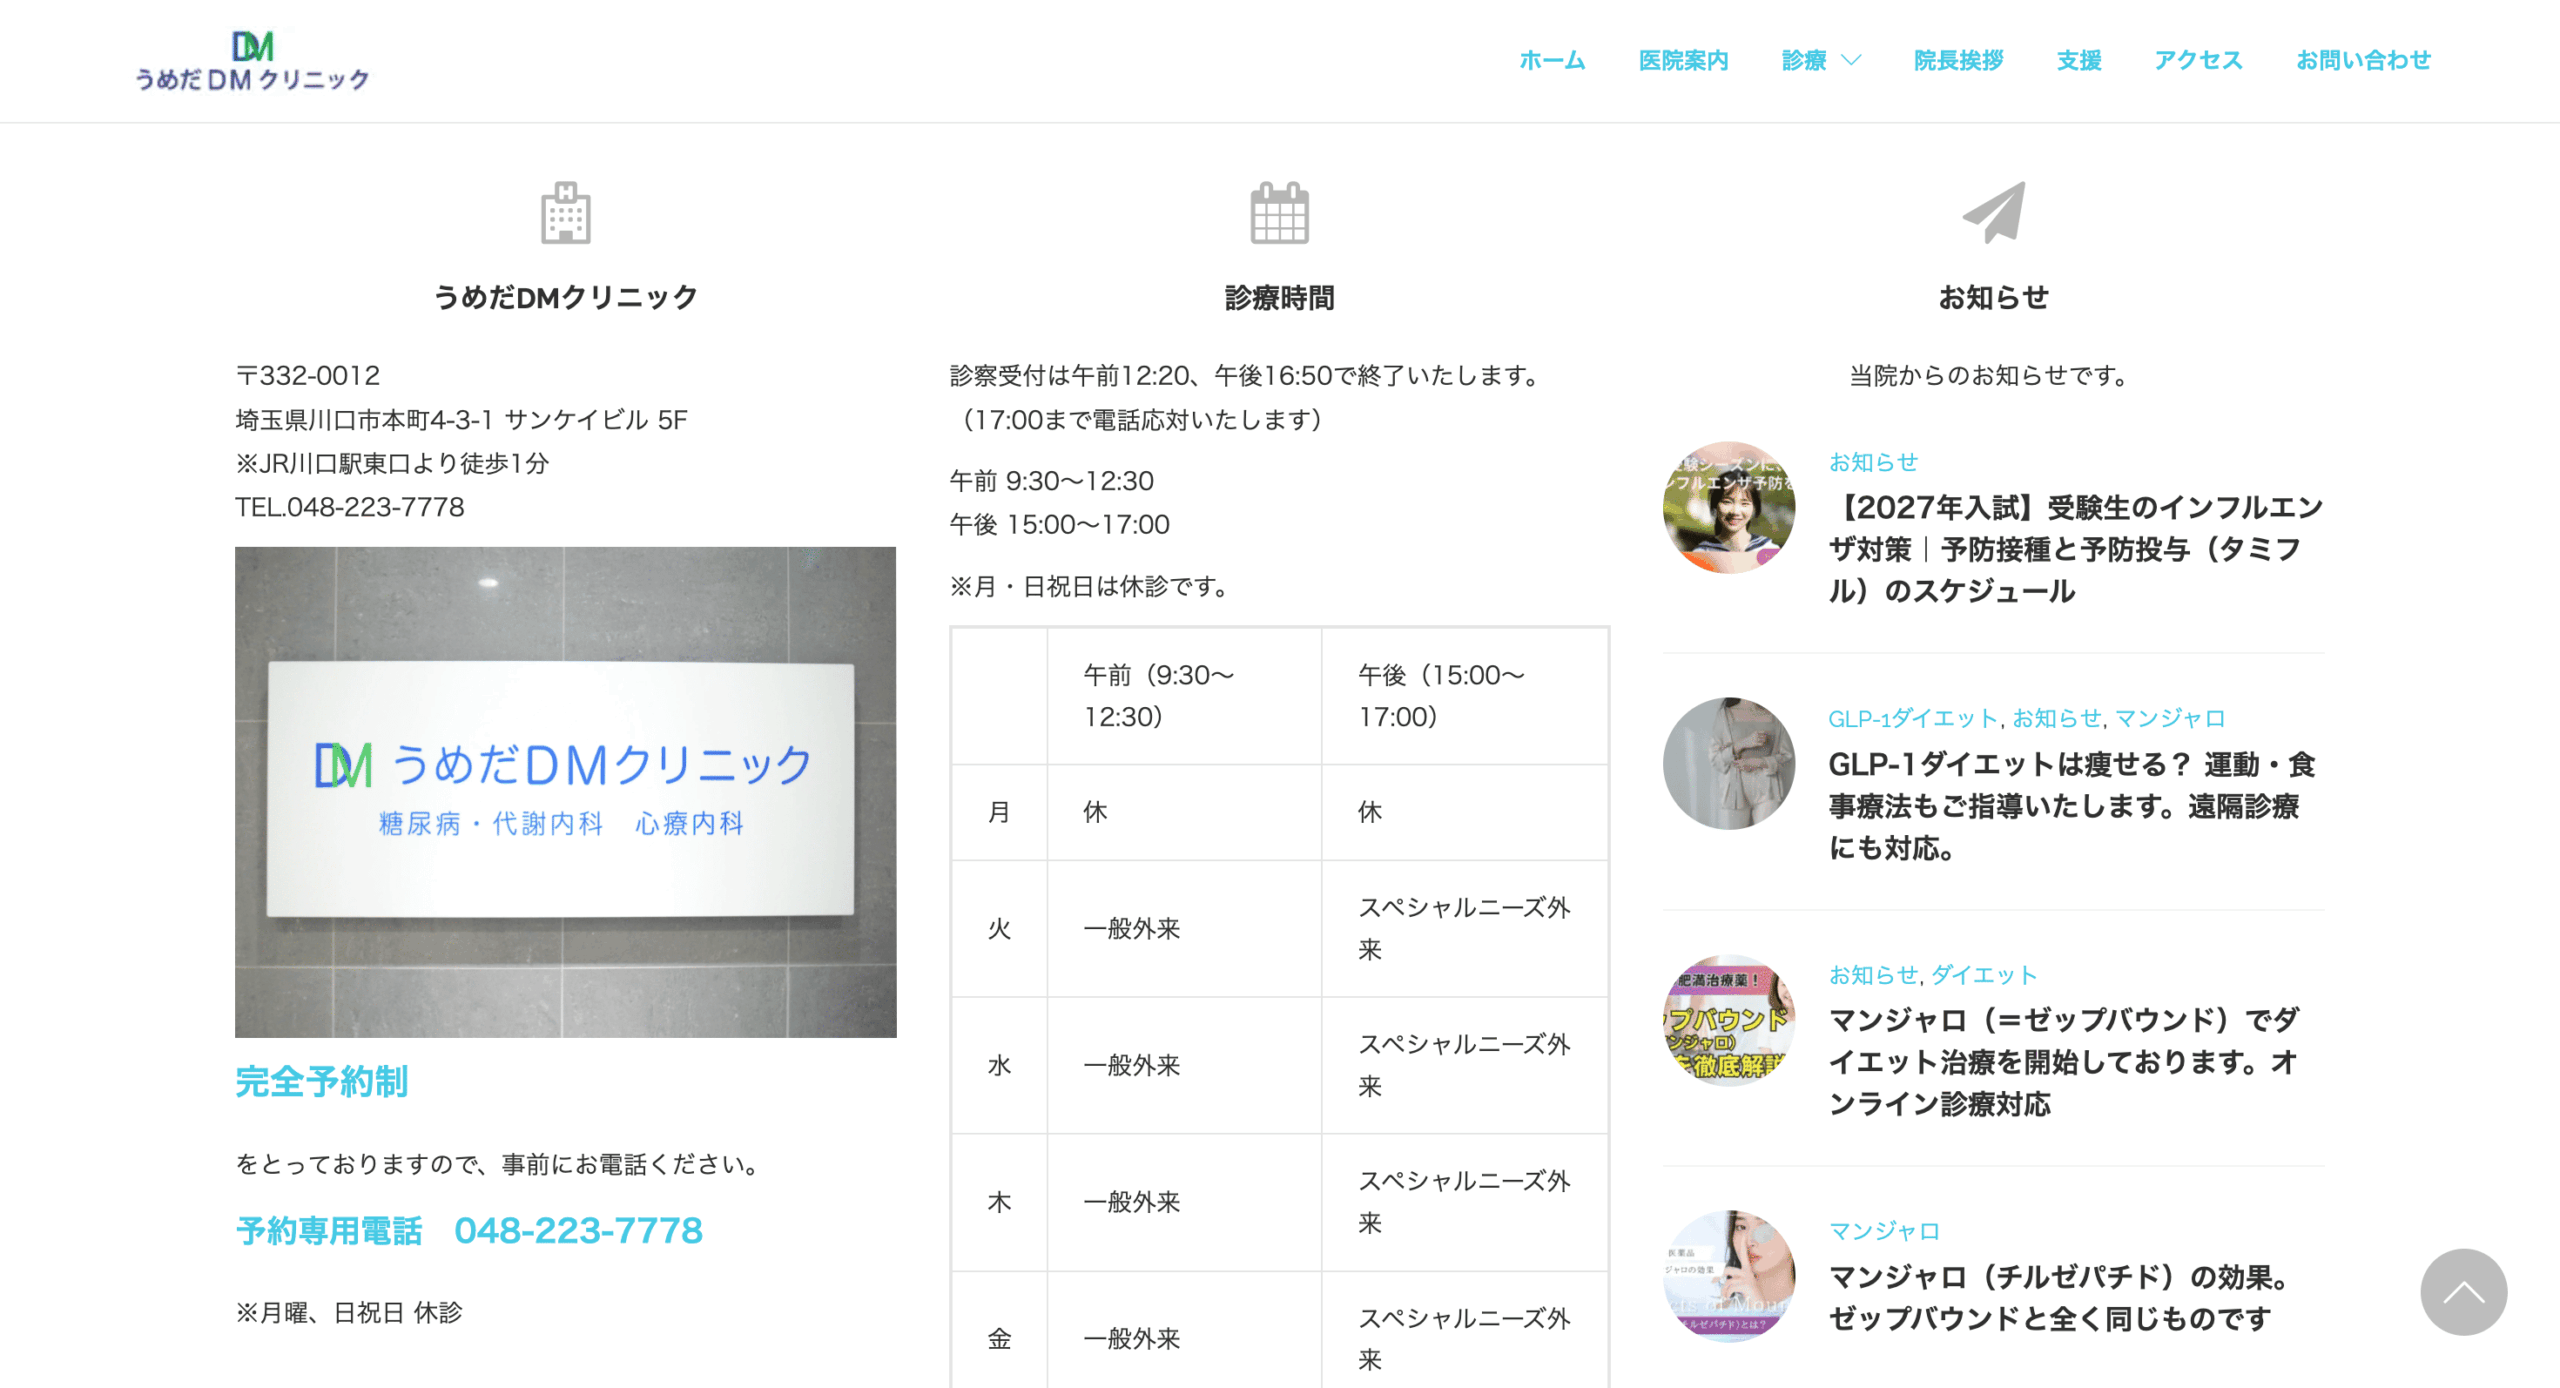Click the お知らせ tag beside GLP-1ダイエット
Image resolution: width=2560 pixels, height=1388 pixels.
point(2057,718)
